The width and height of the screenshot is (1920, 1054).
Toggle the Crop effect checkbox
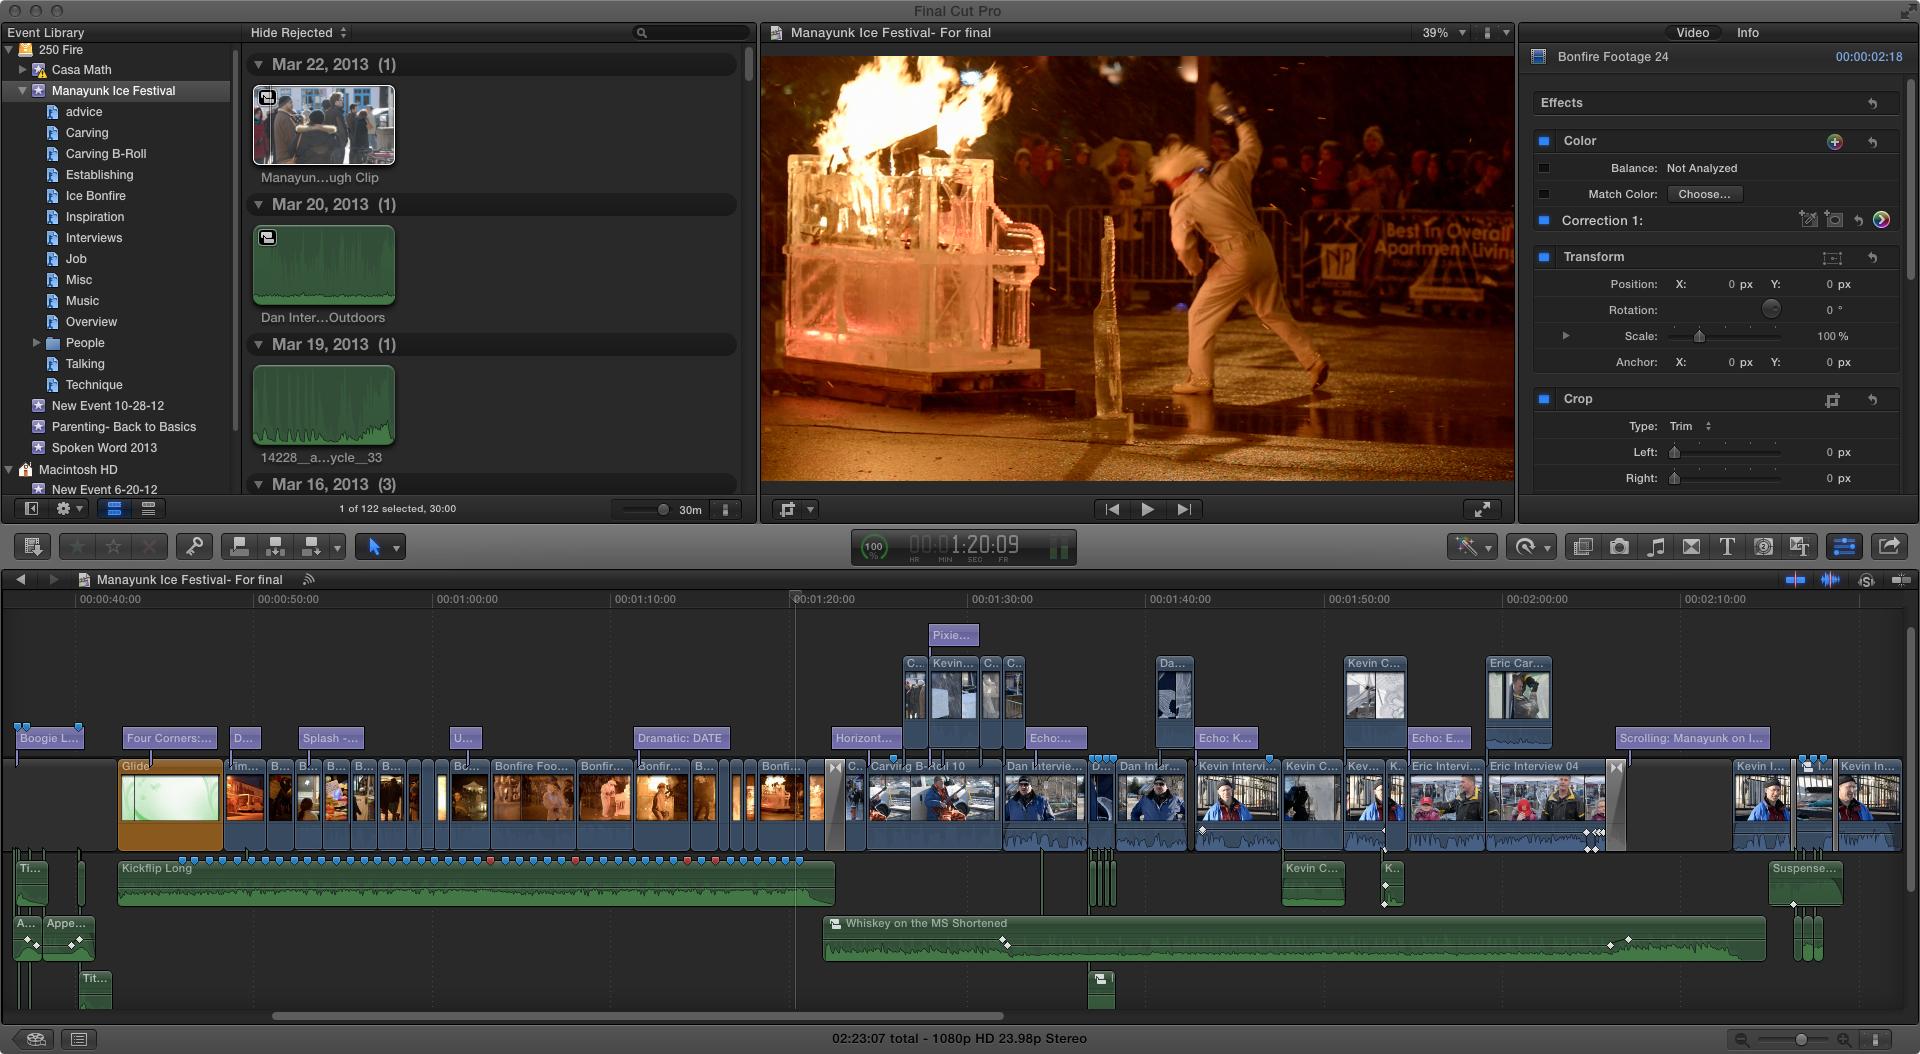(1544, 399)
